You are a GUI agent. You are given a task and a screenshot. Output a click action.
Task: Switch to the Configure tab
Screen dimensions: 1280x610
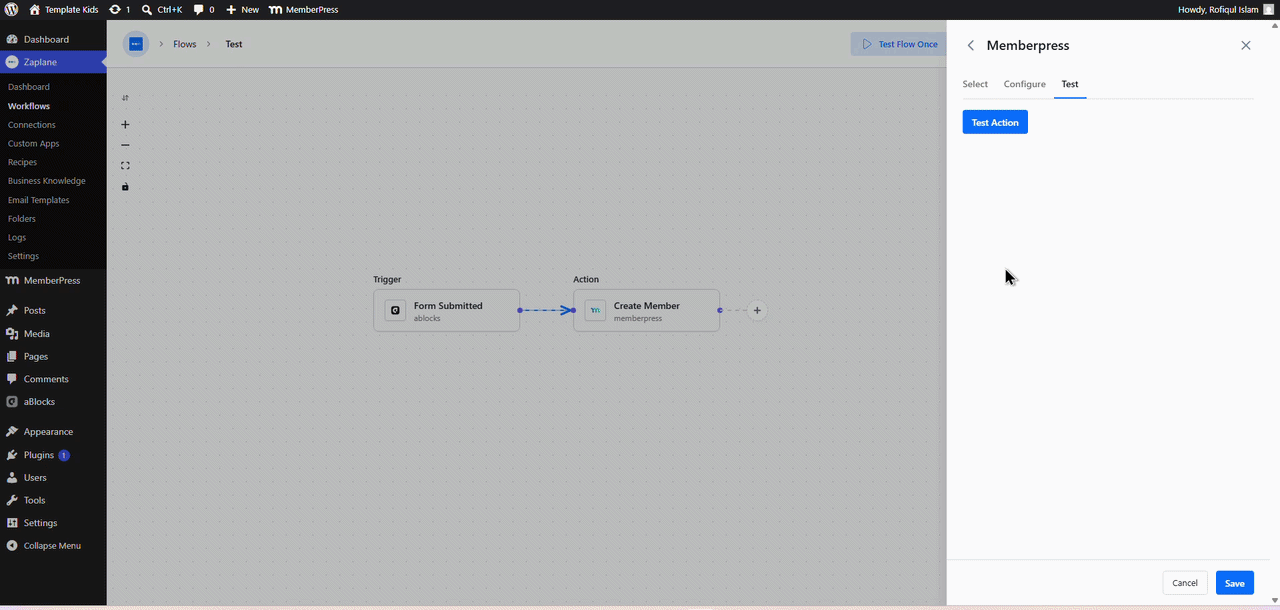(1025, 84)
